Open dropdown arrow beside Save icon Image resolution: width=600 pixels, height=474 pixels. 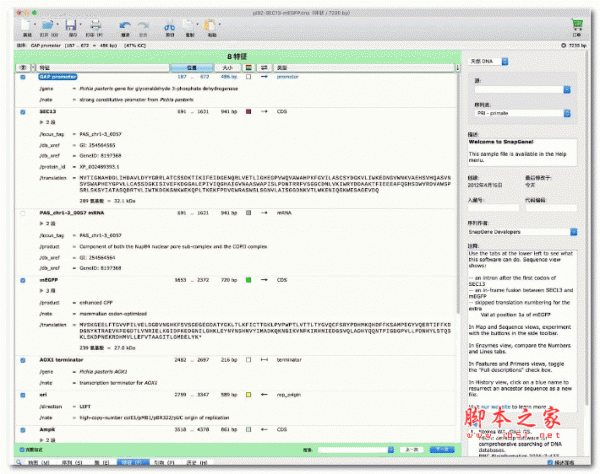coord(80,24)
